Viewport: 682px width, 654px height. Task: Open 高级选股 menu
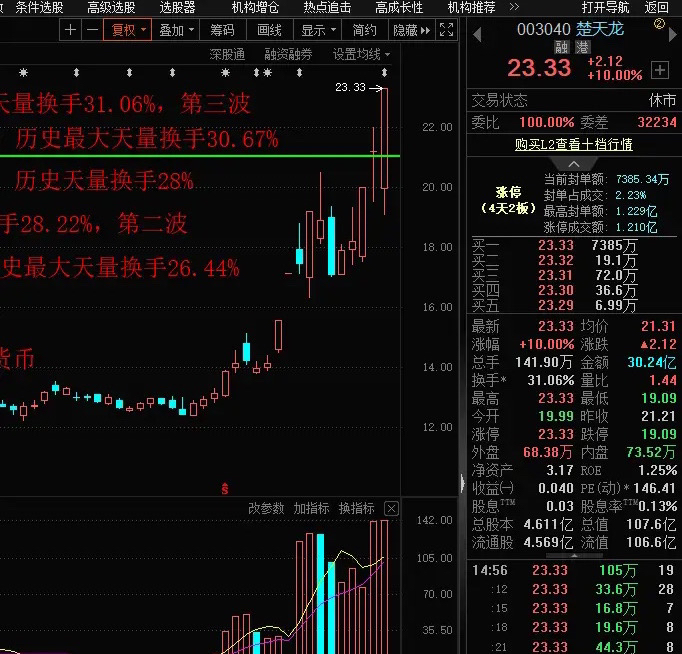(x=111, y=7)
